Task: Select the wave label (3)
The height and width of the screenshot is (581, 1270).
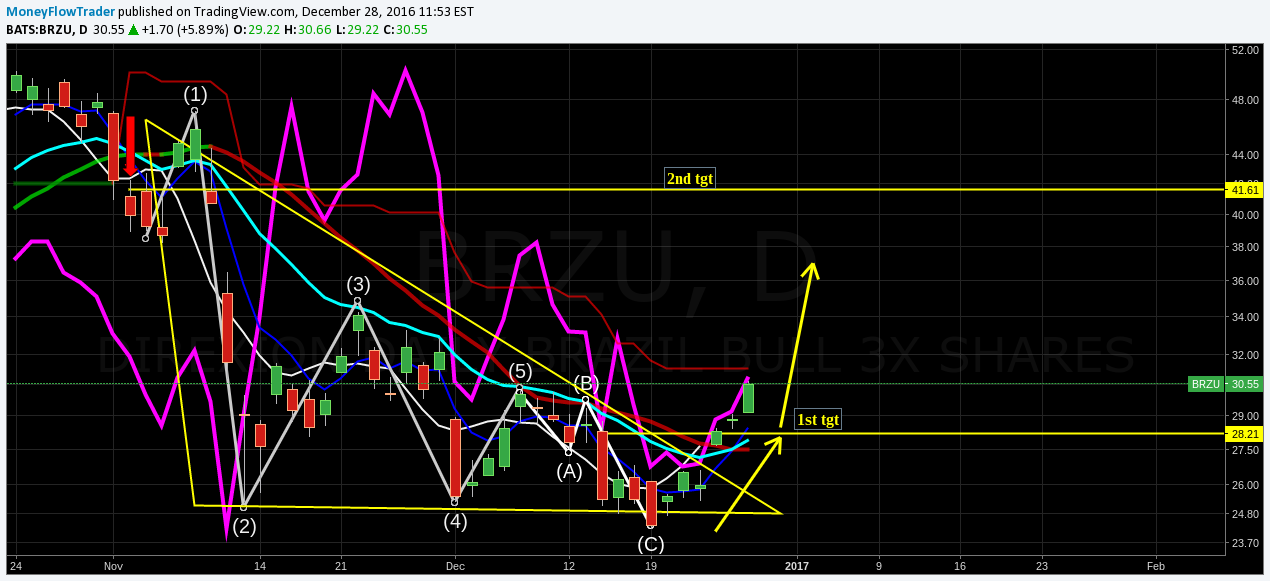Action: point(359,285)
